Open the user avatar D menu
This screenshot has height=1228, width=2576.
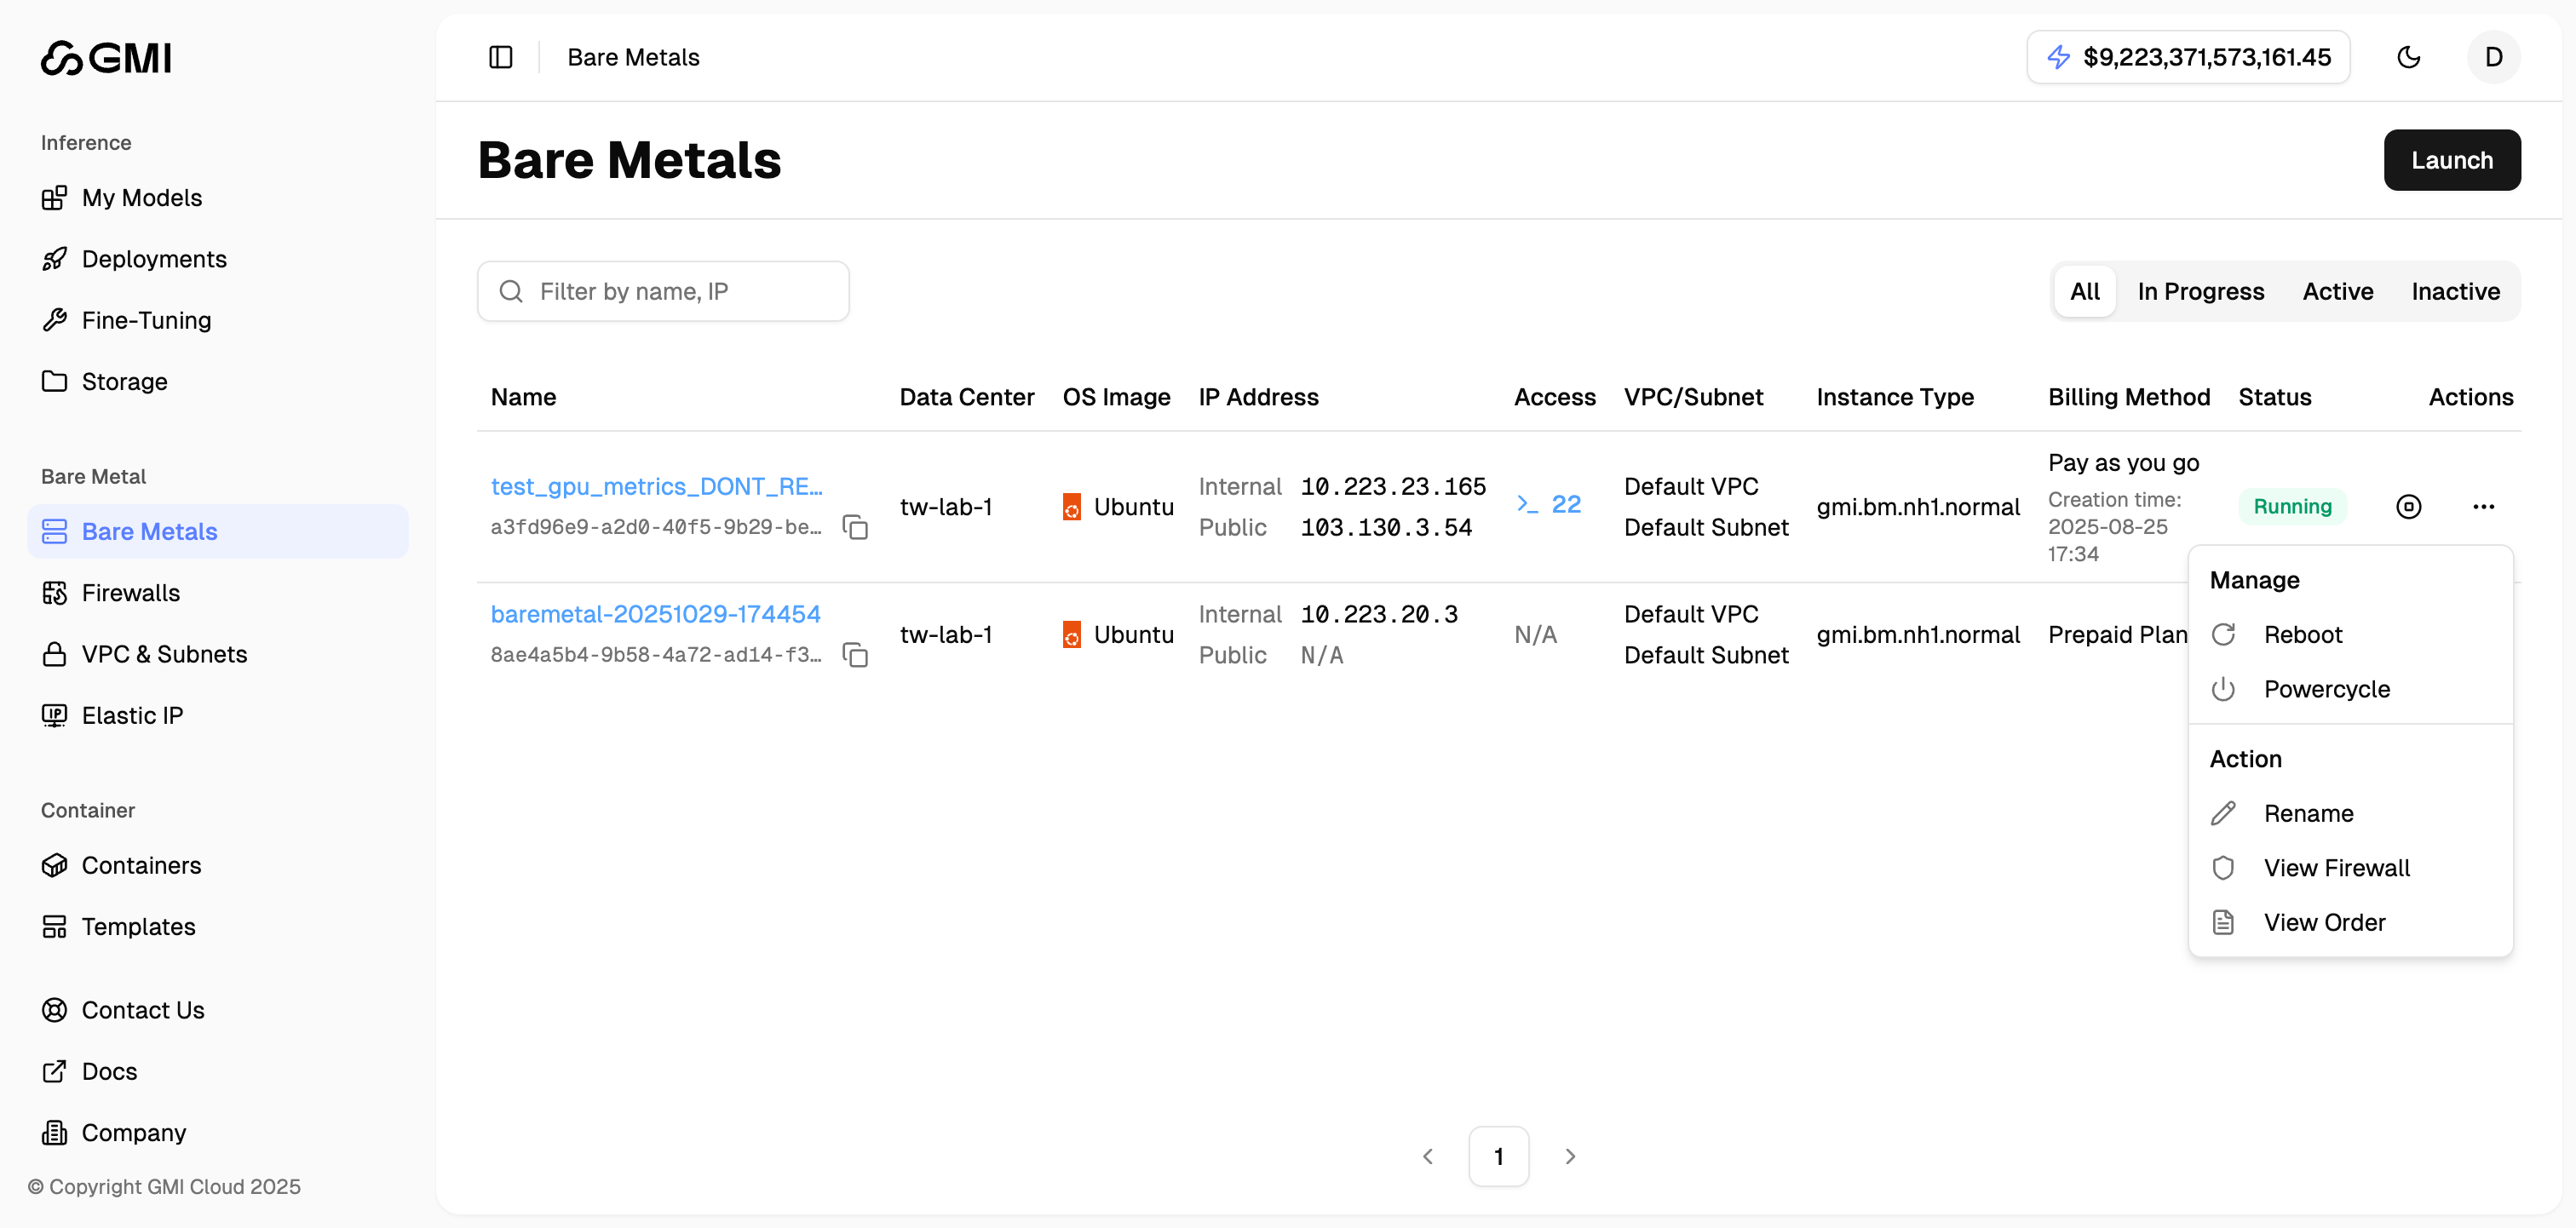2493,57
